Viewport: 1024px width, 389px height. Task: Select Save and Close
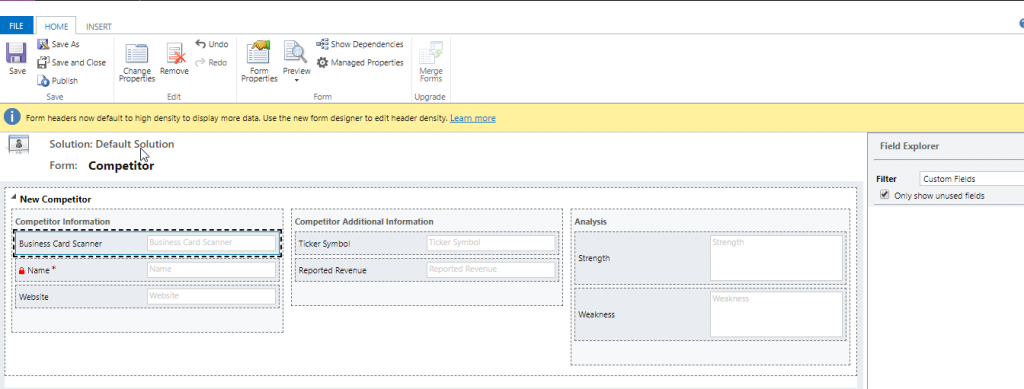pyautogui.click(x=71, y=63)
